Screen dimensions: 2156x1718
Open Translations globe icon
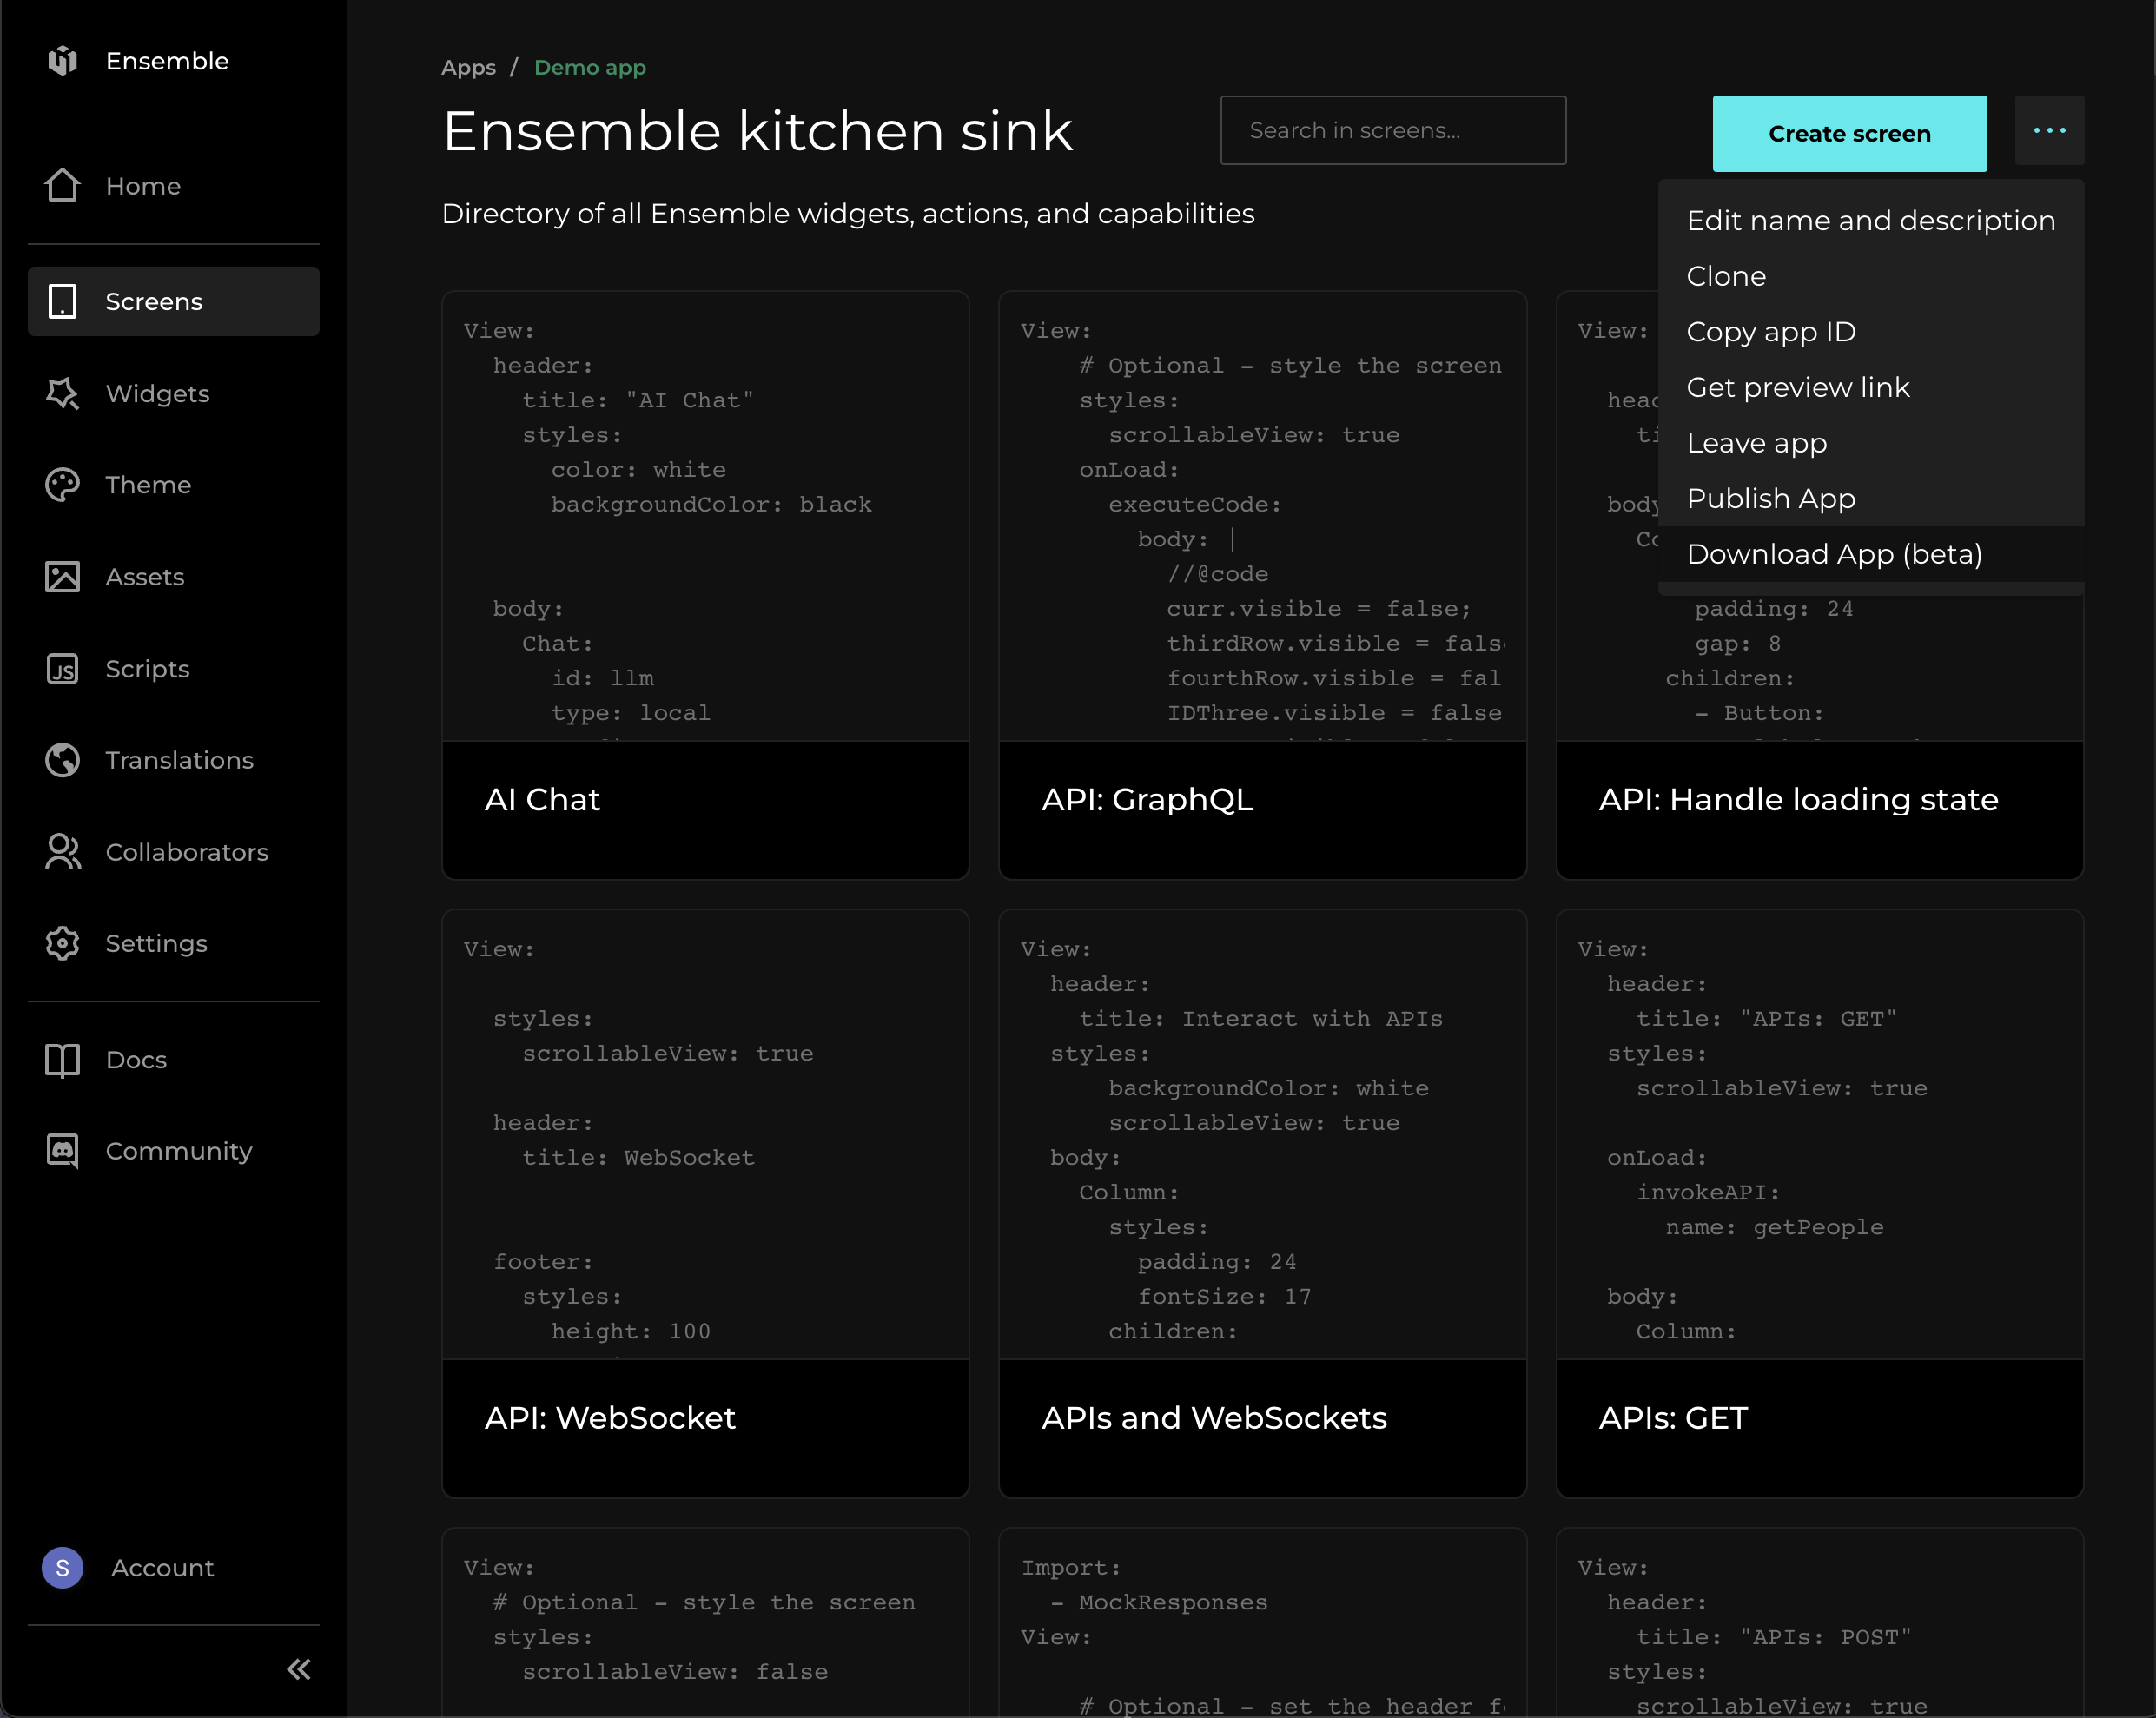(62, 760)
